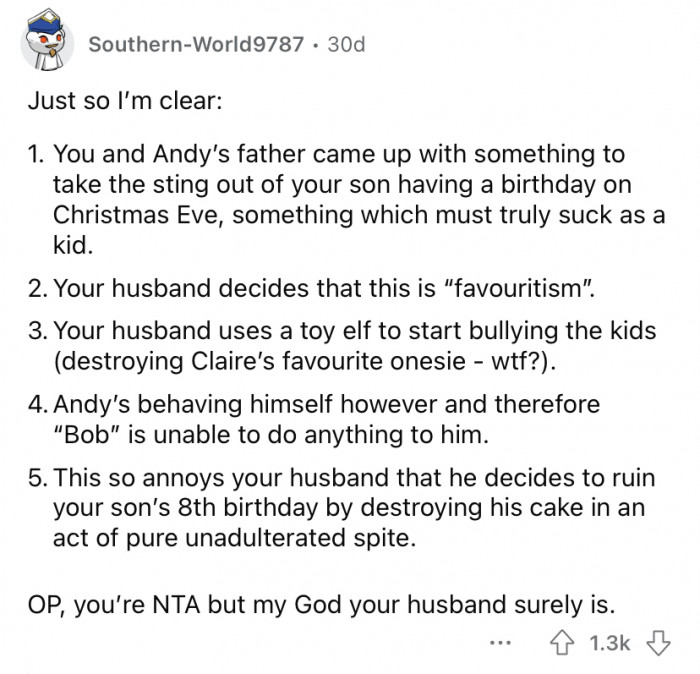Click the 1.3k vote score
The image size is (700, 674).
pos(609,643)
